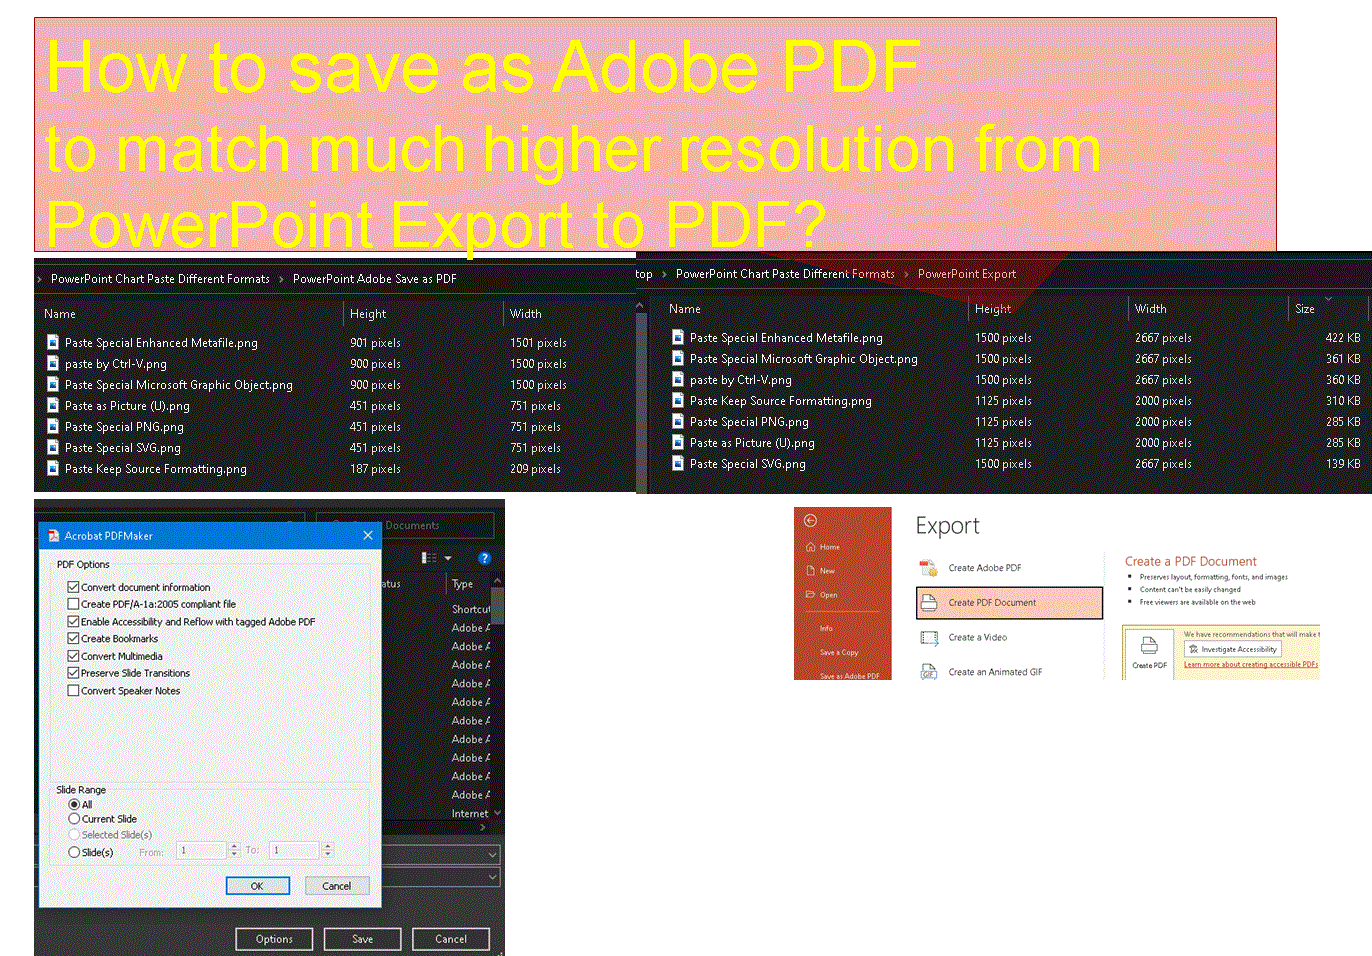This screenshot has height=956, width=1372.
Task: Go back with the backstage back arrow
Action: click(x=811, y=520)
